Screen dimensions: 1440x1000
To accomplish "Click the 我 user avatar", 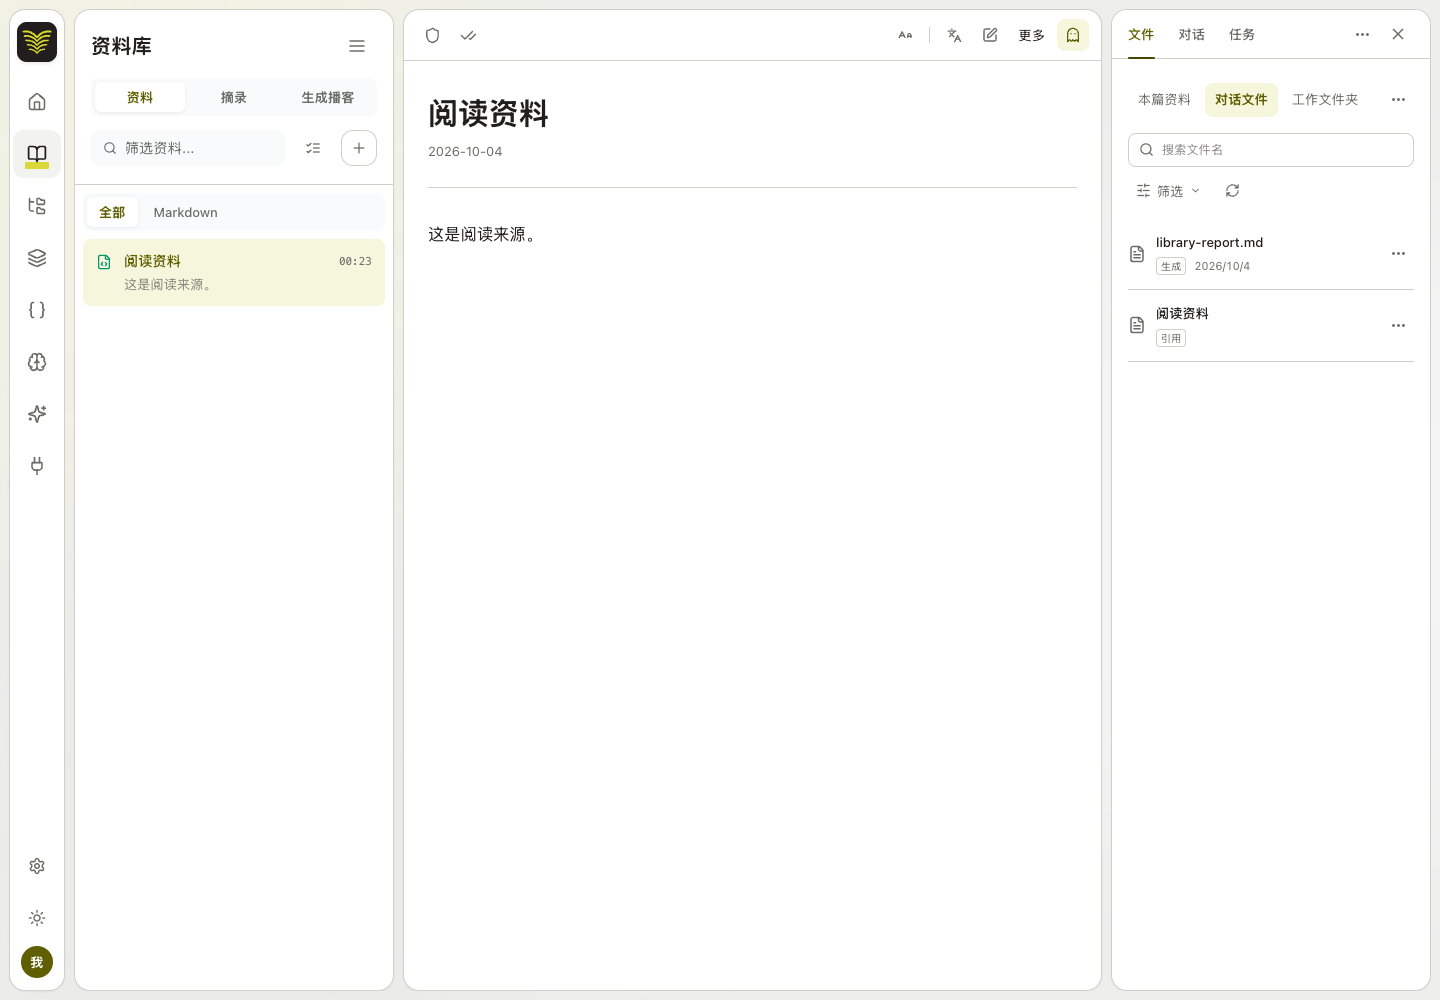I will coord(37,962).
